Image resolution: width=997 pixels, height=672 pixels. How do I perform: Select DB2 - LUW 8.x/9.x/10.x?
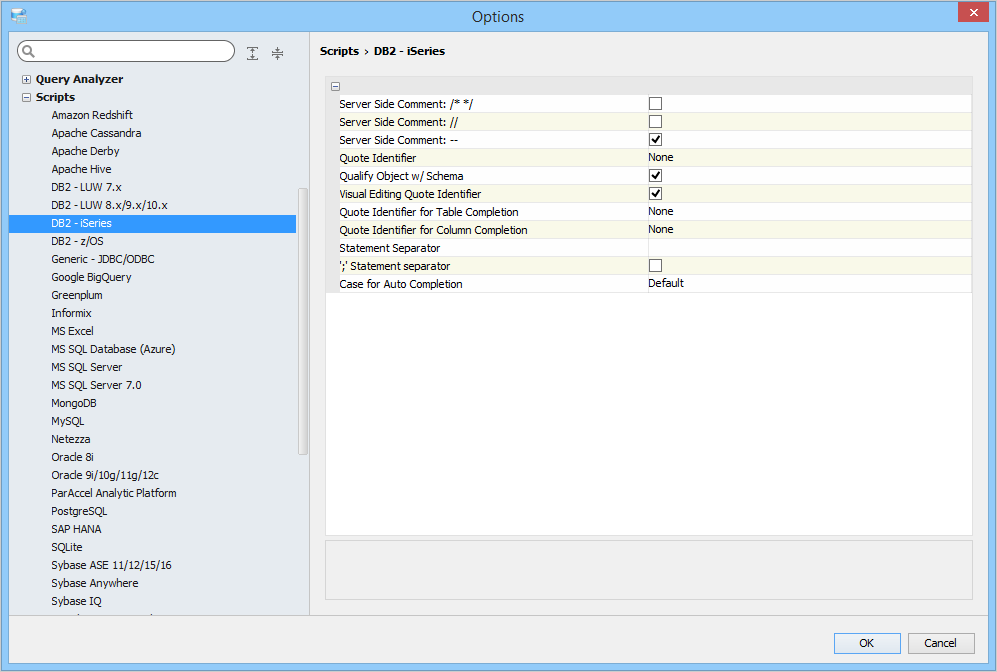[109, 205]
